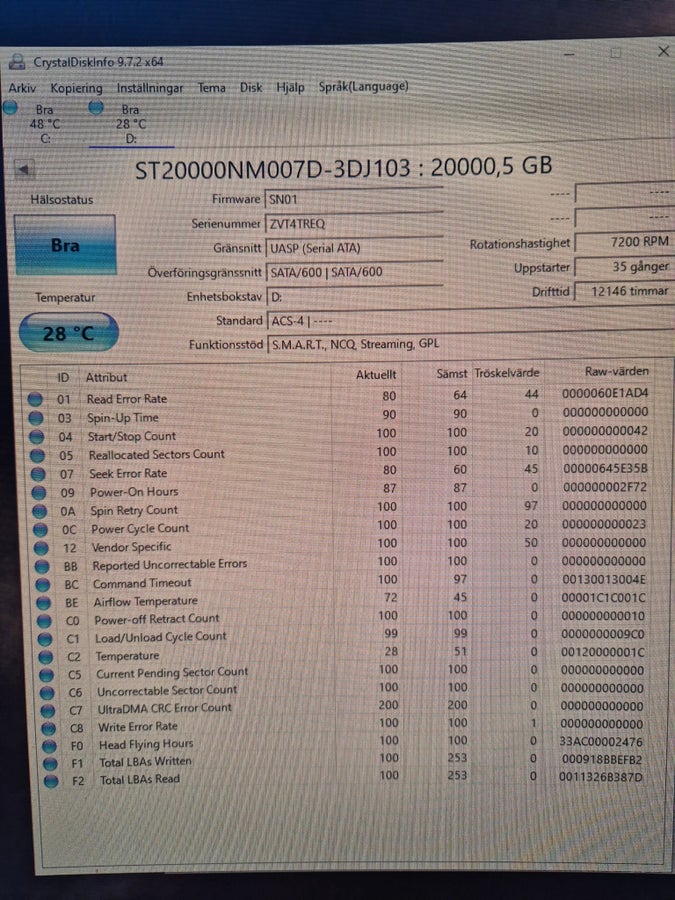Click status icon for Reallocated Sectors Count
Viewport: 675px width, 900px height.
point(37,455)
